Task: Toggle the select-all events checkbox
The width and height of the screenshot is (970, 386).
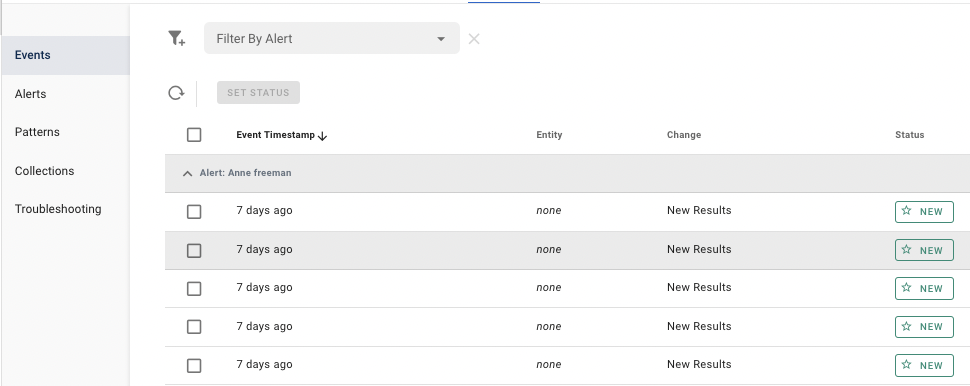Action: 194,135
